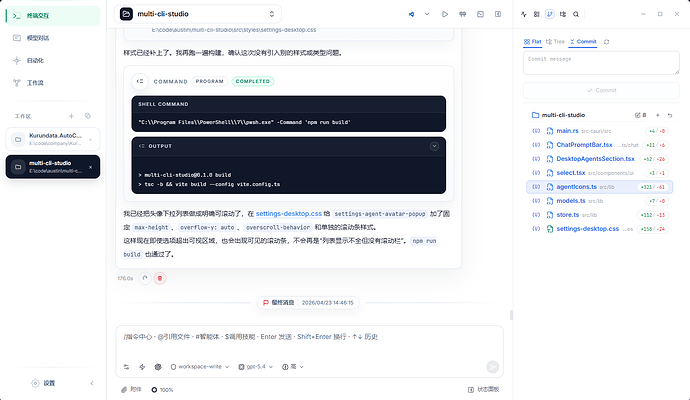The height and width of the screenshot is (400, 690).
Task: Toggle the side panel collapse icon
Action: coord(498,14)
